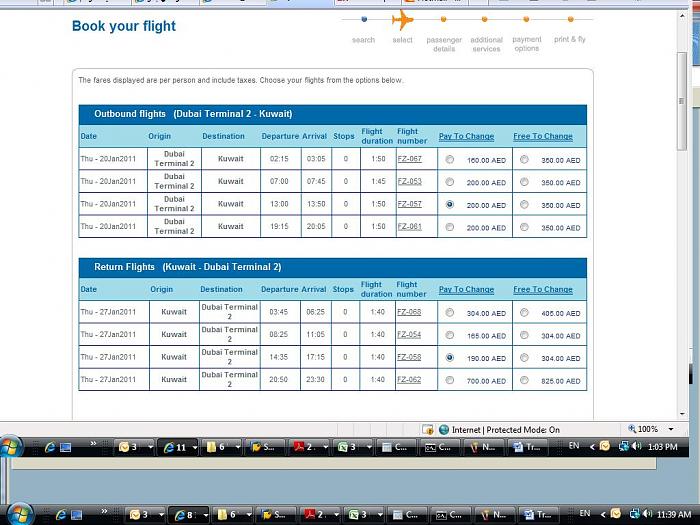Click Pay To Change header link in Return Flights

pos(466,289)
